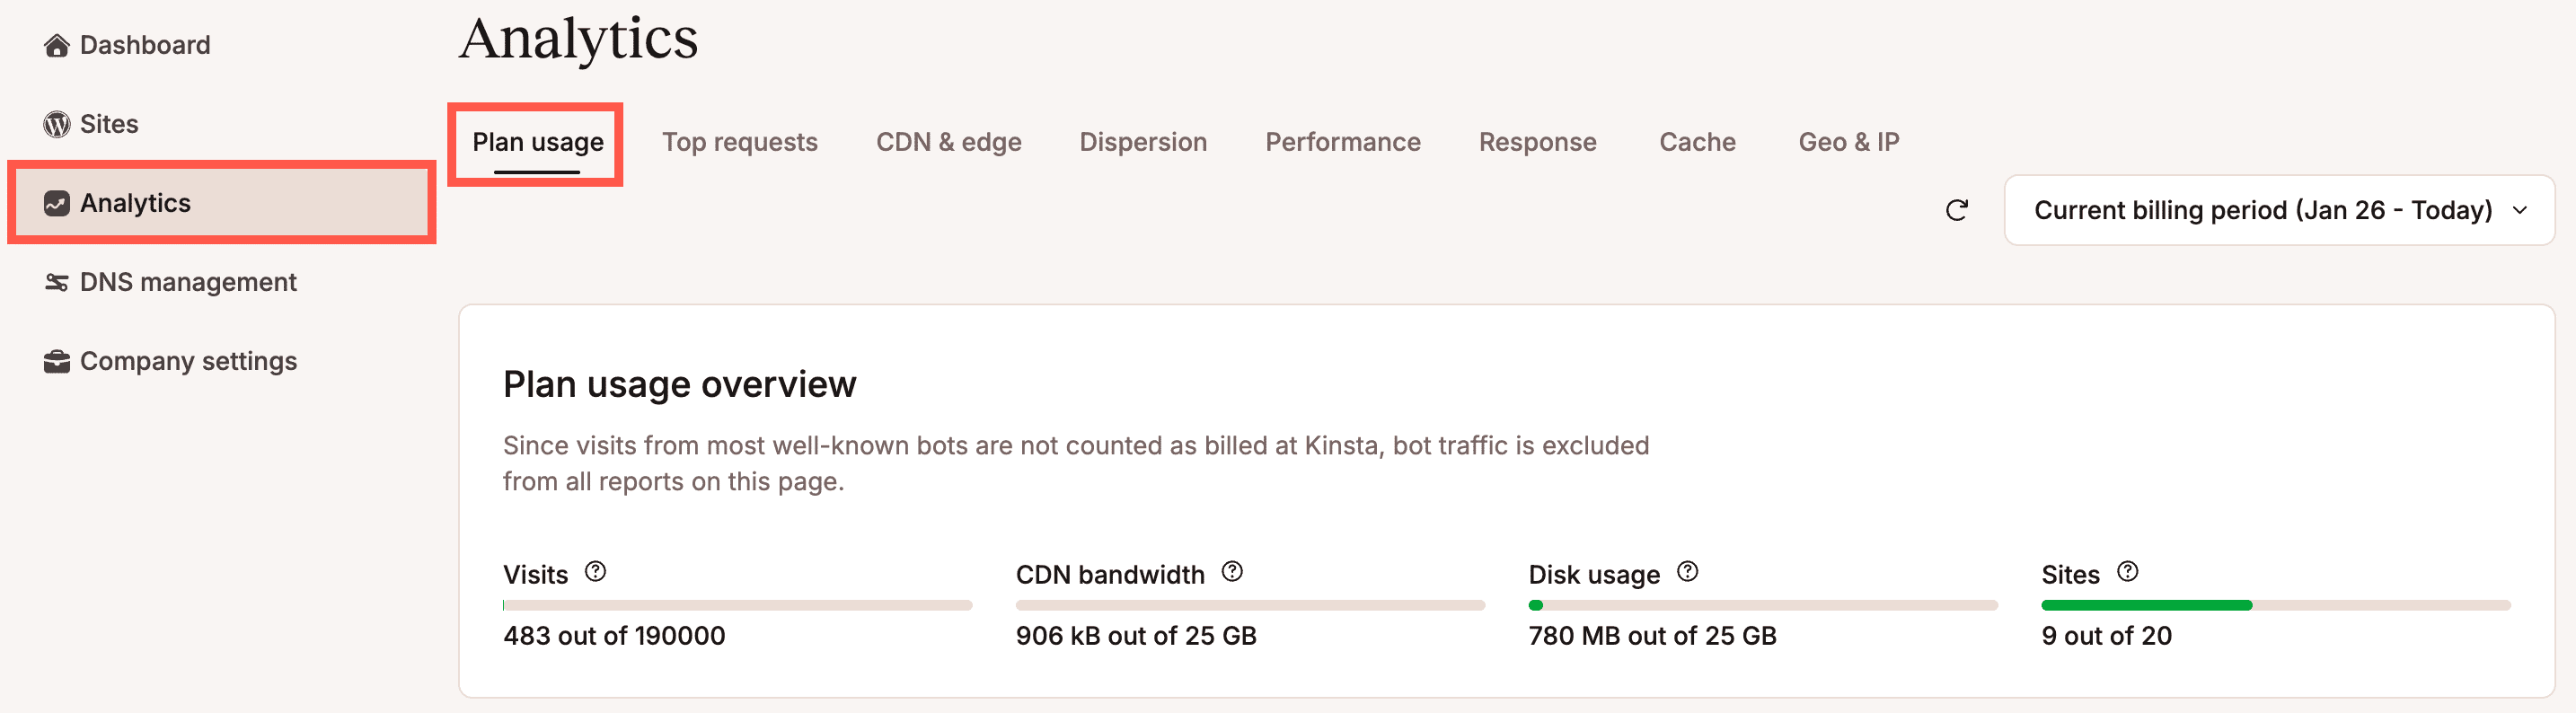Click the refresh icon near the billing period
2576x713 pixels.
[x=1958, y=210]
